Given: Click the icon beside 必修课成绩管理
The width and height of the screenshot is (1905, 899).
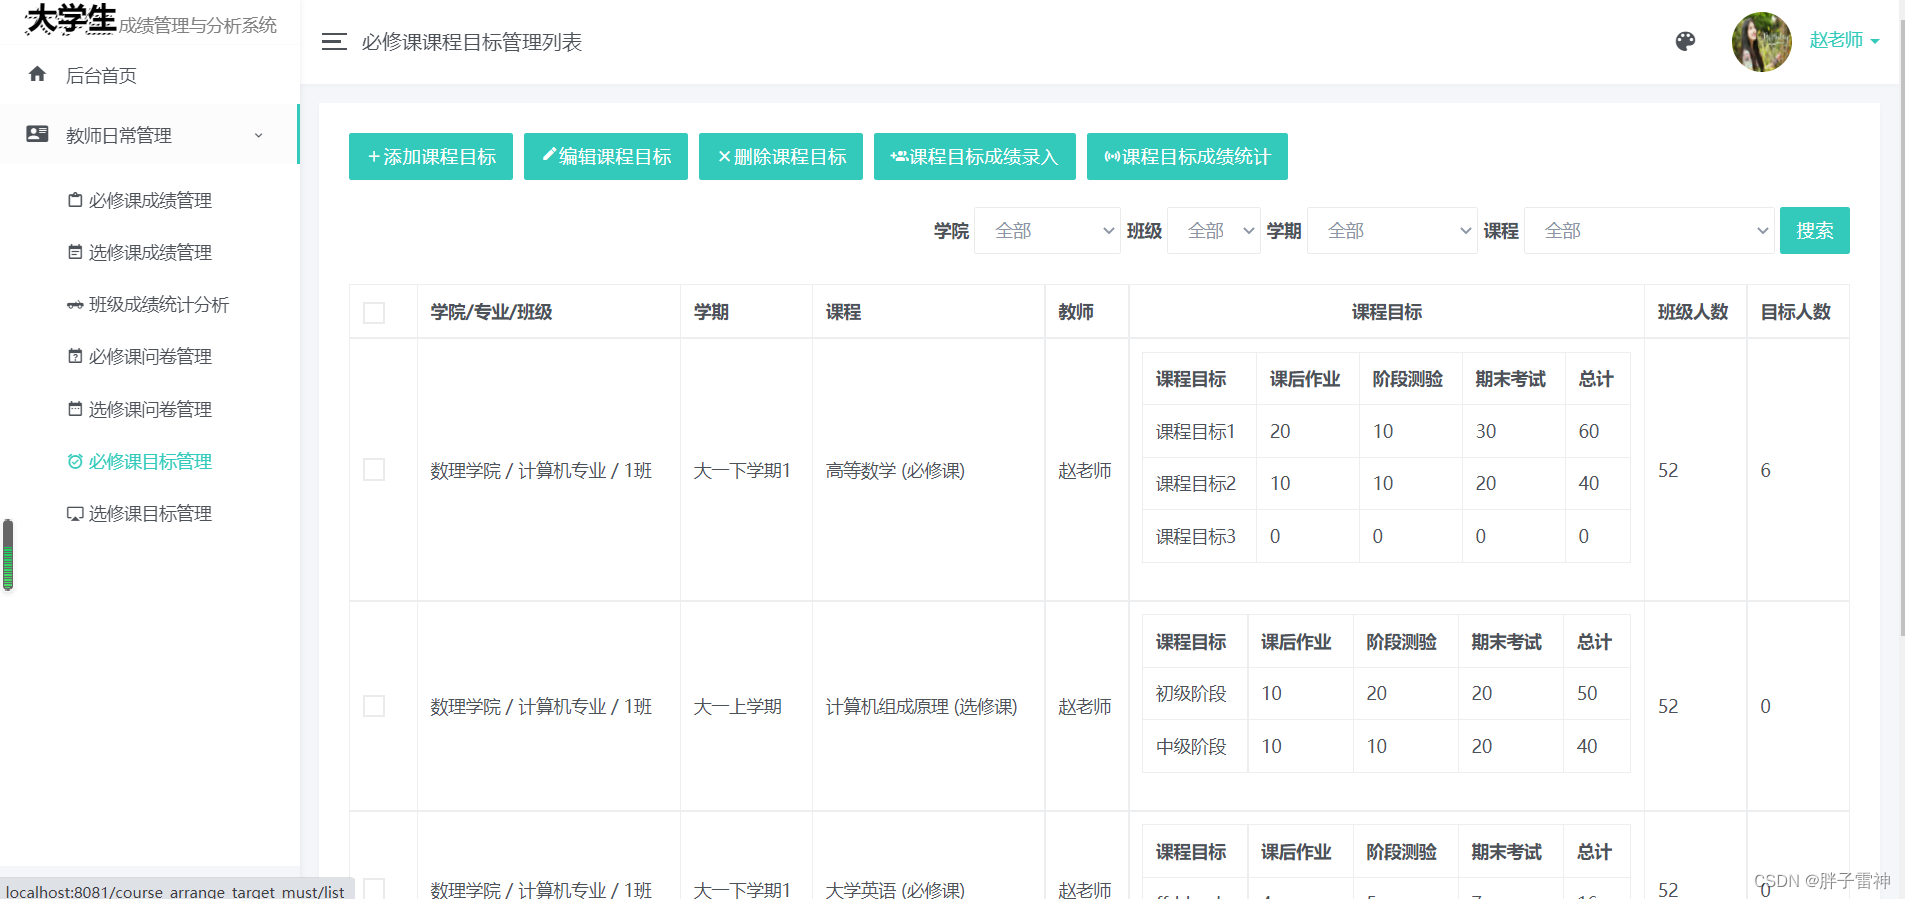Looking at the screenshot, I should click(x=75, y=200).
